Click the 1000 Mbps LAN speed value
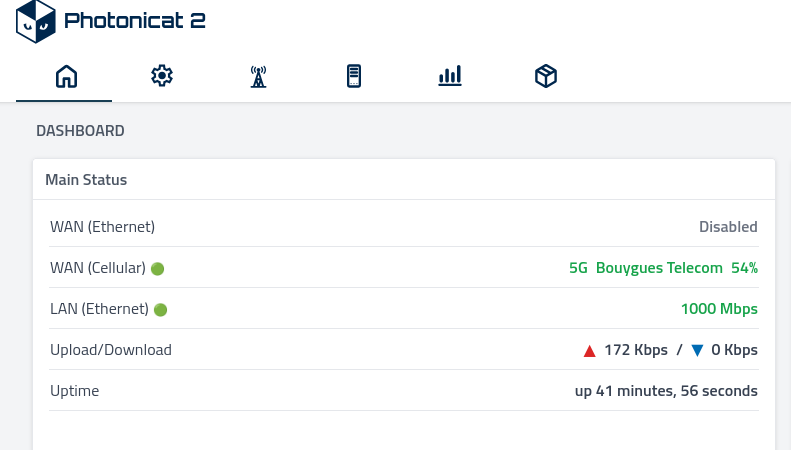The height and width of the screenshot is (450, 791). click(719, 309)
